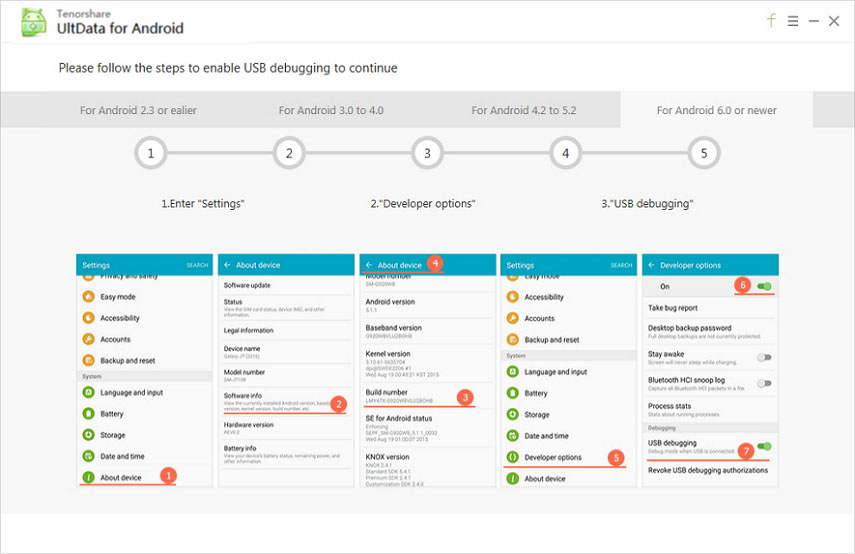Click the Android version row
Screen dimensions: 855x554
pyautogui.click(x=428, y=305)
